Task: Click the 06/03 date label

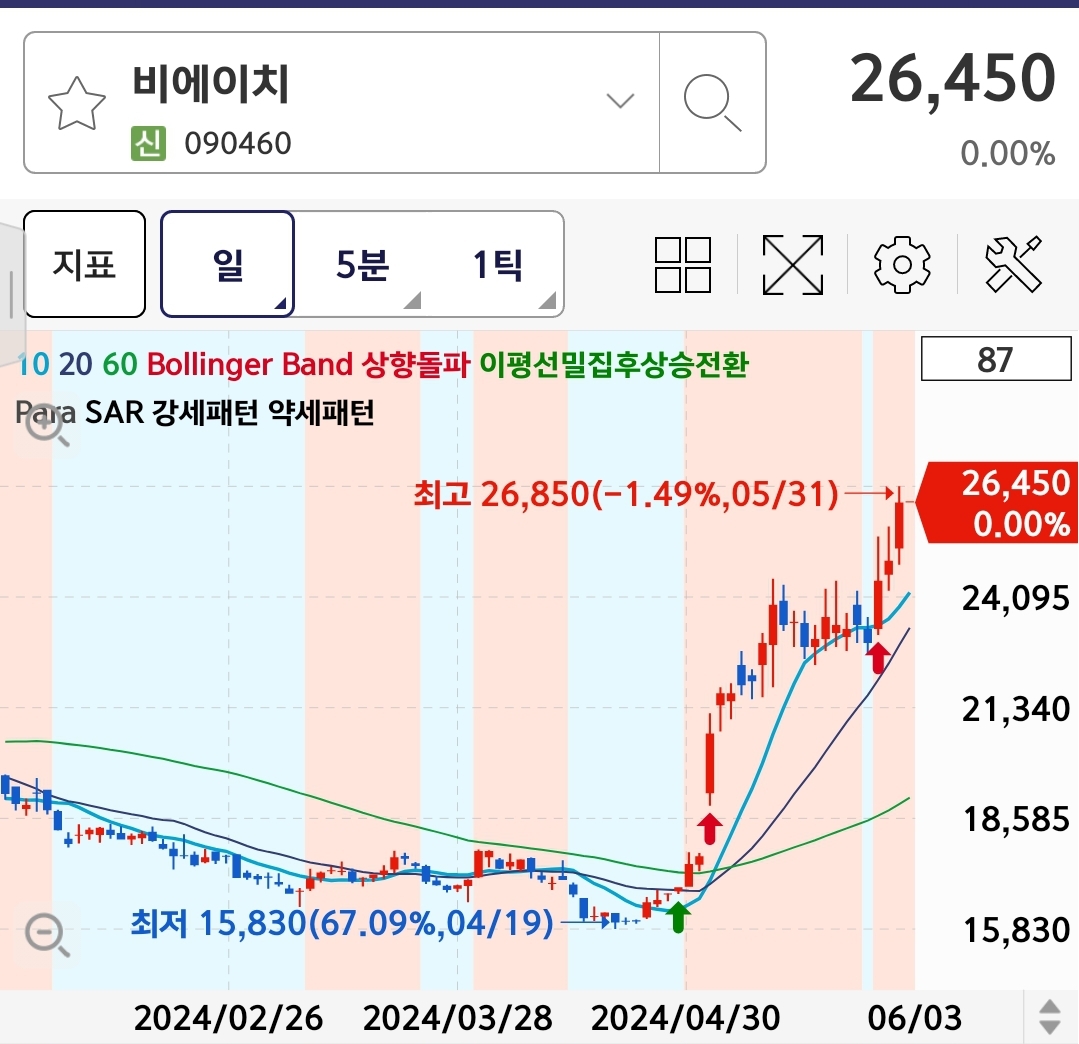Action: (914, 1017)
